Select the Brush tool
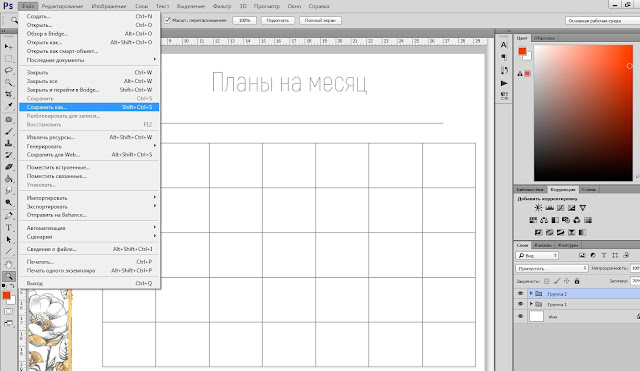The width and height of the screenshot is (640, 371). click(9, 131)
